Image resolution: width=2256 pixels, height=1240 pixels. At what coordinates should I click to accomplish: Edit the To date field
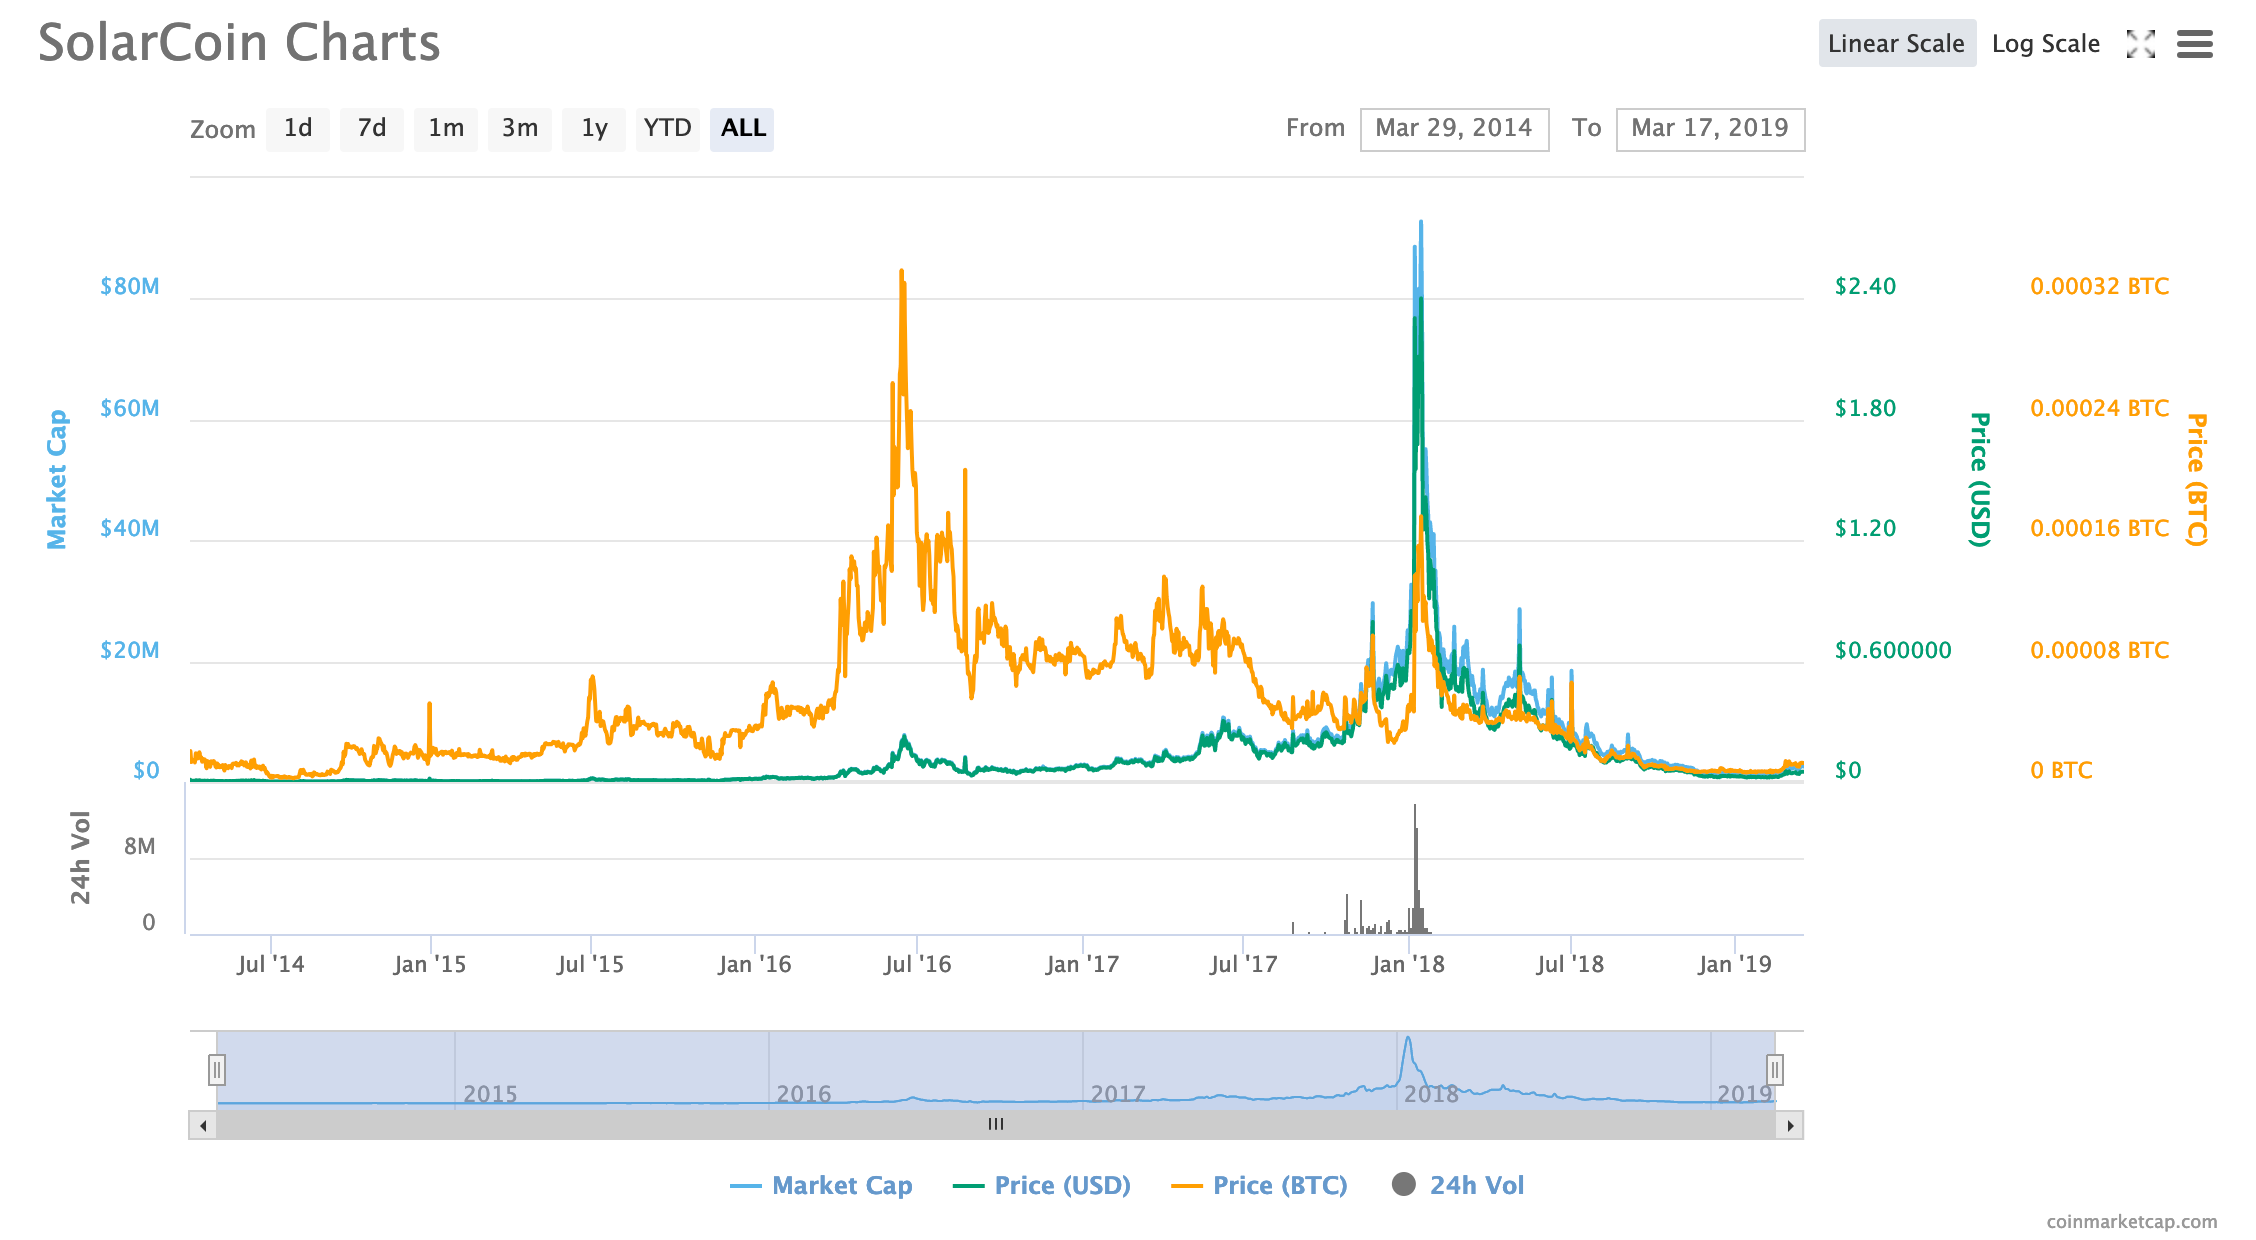(x=1710, y=129)
